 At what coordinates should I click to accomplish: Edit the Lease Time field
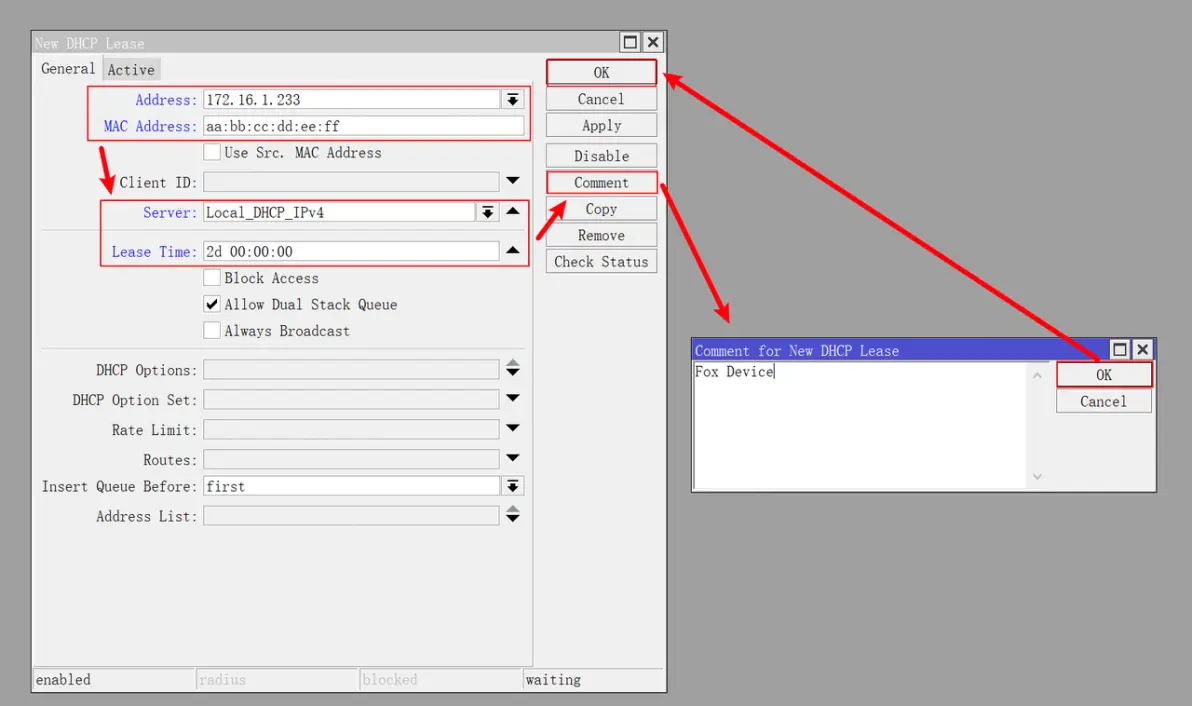click(351, 252)
